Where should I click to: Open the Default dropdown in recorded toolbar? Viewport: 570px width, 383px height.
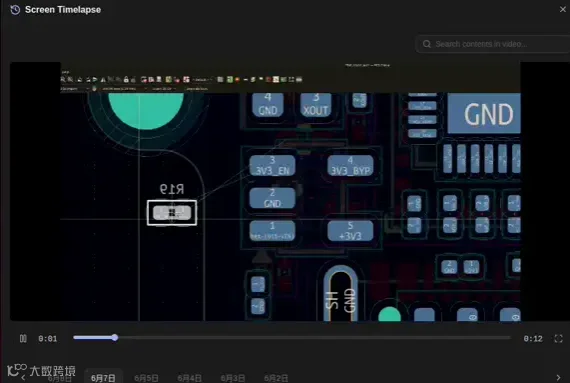tap(202, 80)
